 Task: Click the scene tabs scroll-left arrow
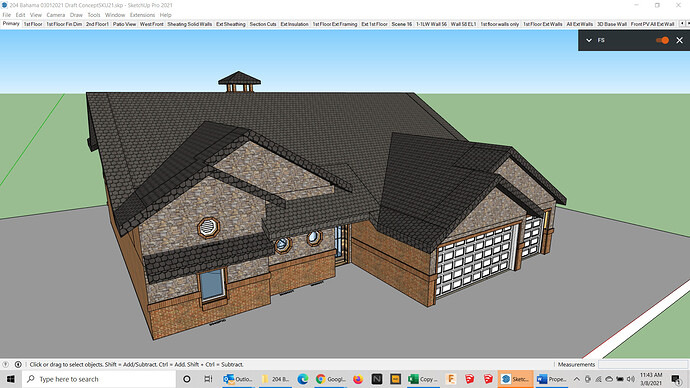[682, 24]
